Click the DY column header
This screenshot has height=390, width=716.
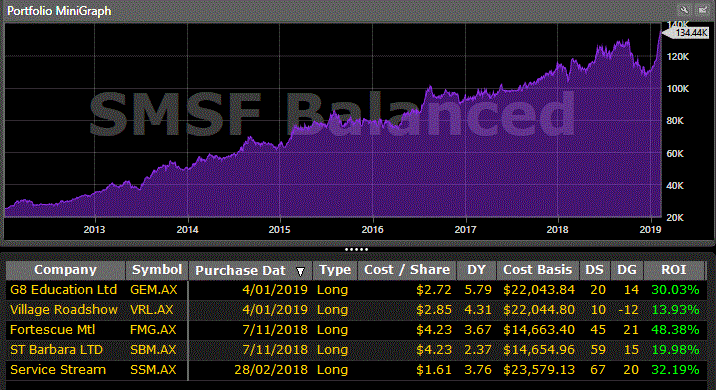point(476,270)
